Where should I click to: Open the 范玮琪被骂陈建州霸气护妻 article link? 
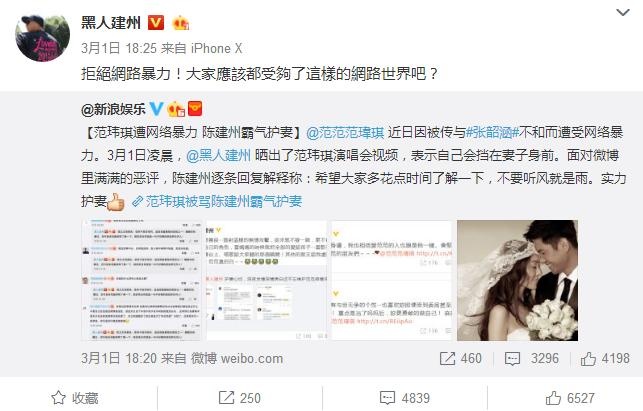click(217, 201)
